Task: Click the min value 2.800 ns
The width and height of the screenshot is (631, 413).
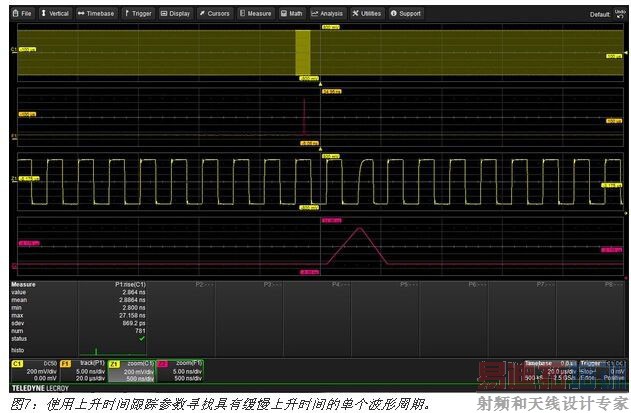Action: [x=134, y=308]
